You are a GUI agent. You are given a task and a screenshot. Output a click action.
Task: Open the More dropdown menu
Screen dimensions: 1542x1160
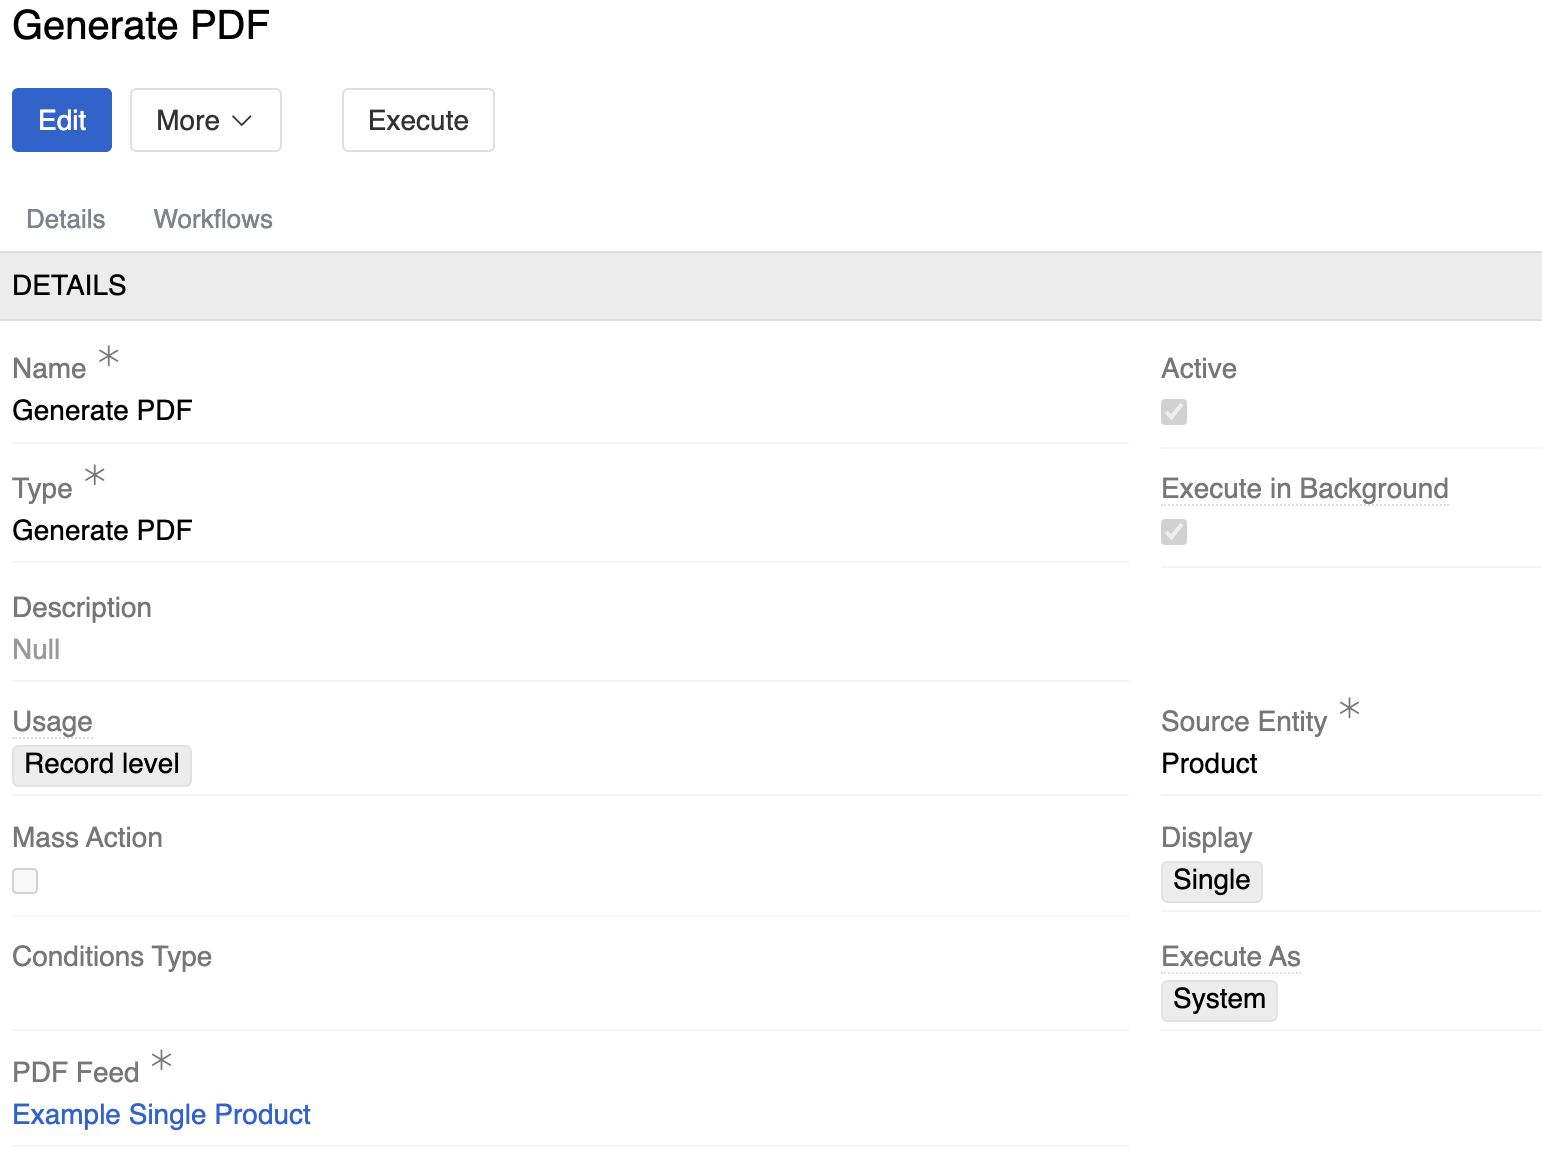pyautogui.click(x=205, y=120)
